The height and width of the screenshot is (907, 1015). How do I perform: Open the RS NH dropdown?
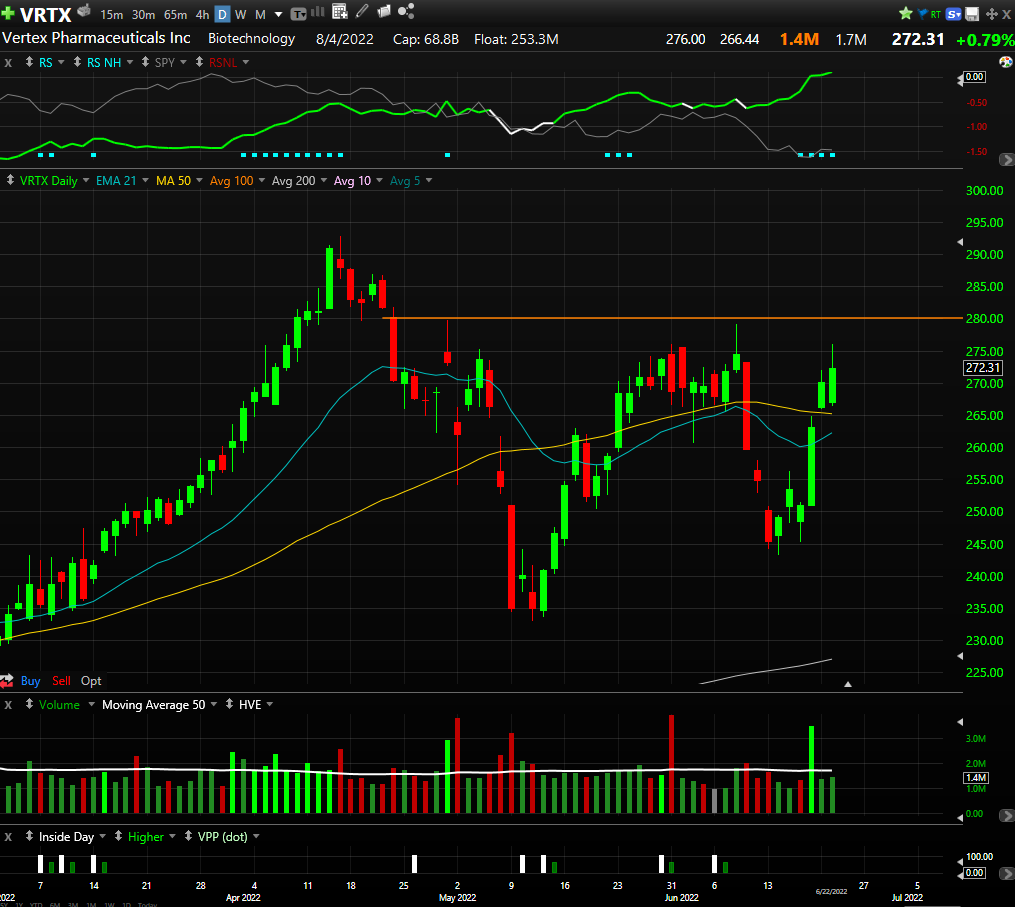tap(129, 62)
